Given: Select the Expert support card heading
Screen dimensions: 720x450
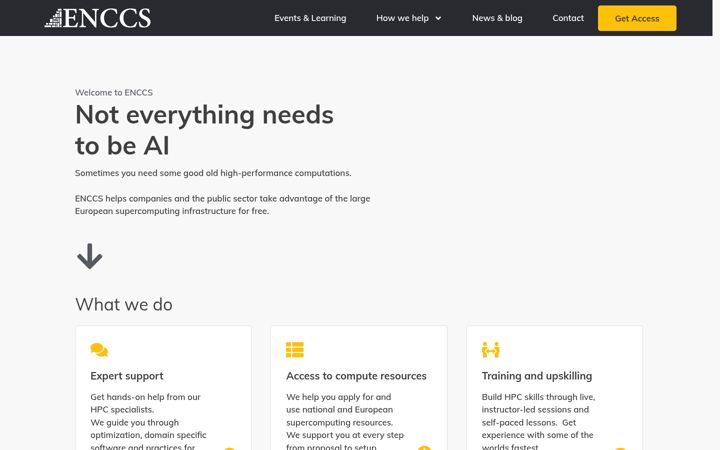Looking at the screenshot, I should click(127, 376).
